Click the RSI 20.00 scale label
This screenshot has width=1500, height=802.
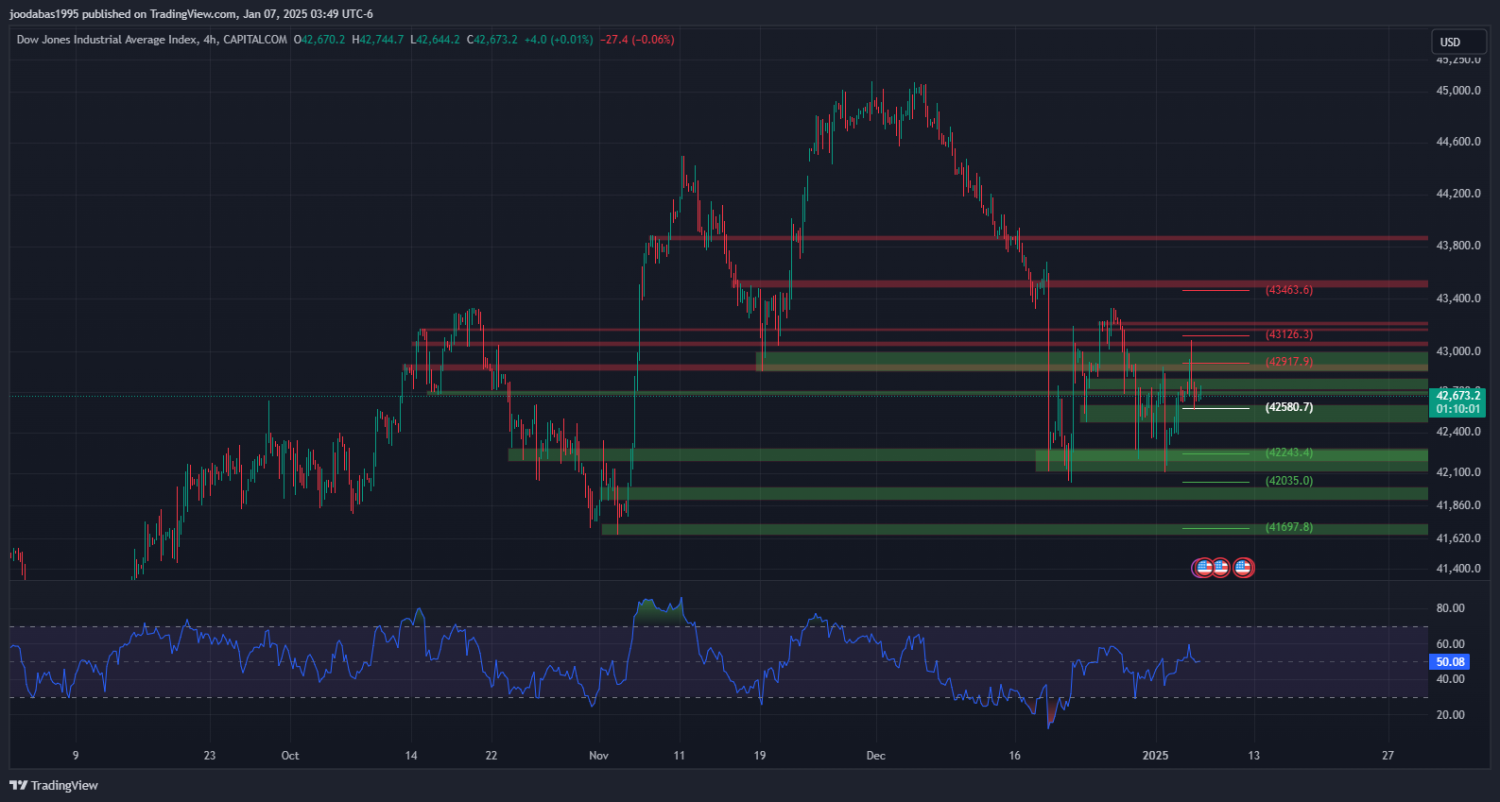[1450, 716]
